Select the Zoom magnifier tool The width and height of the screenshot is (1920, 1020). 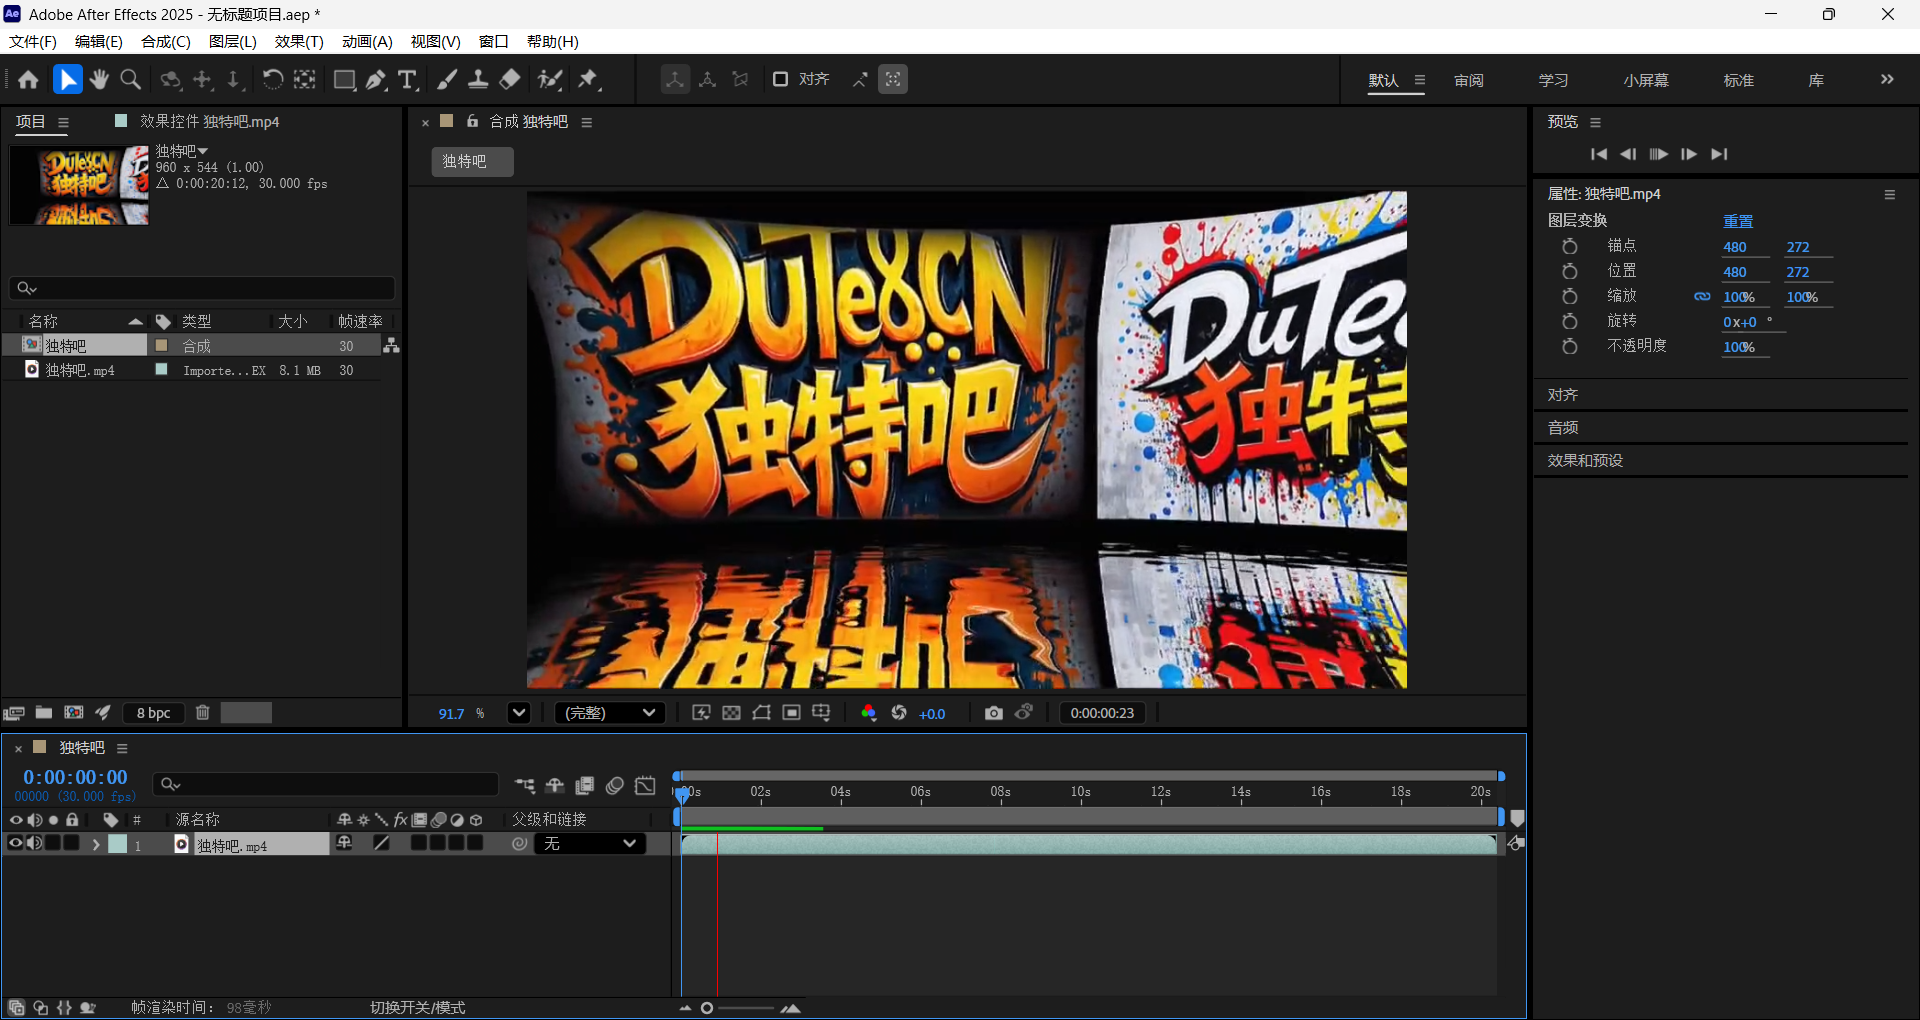coord(130,80)
